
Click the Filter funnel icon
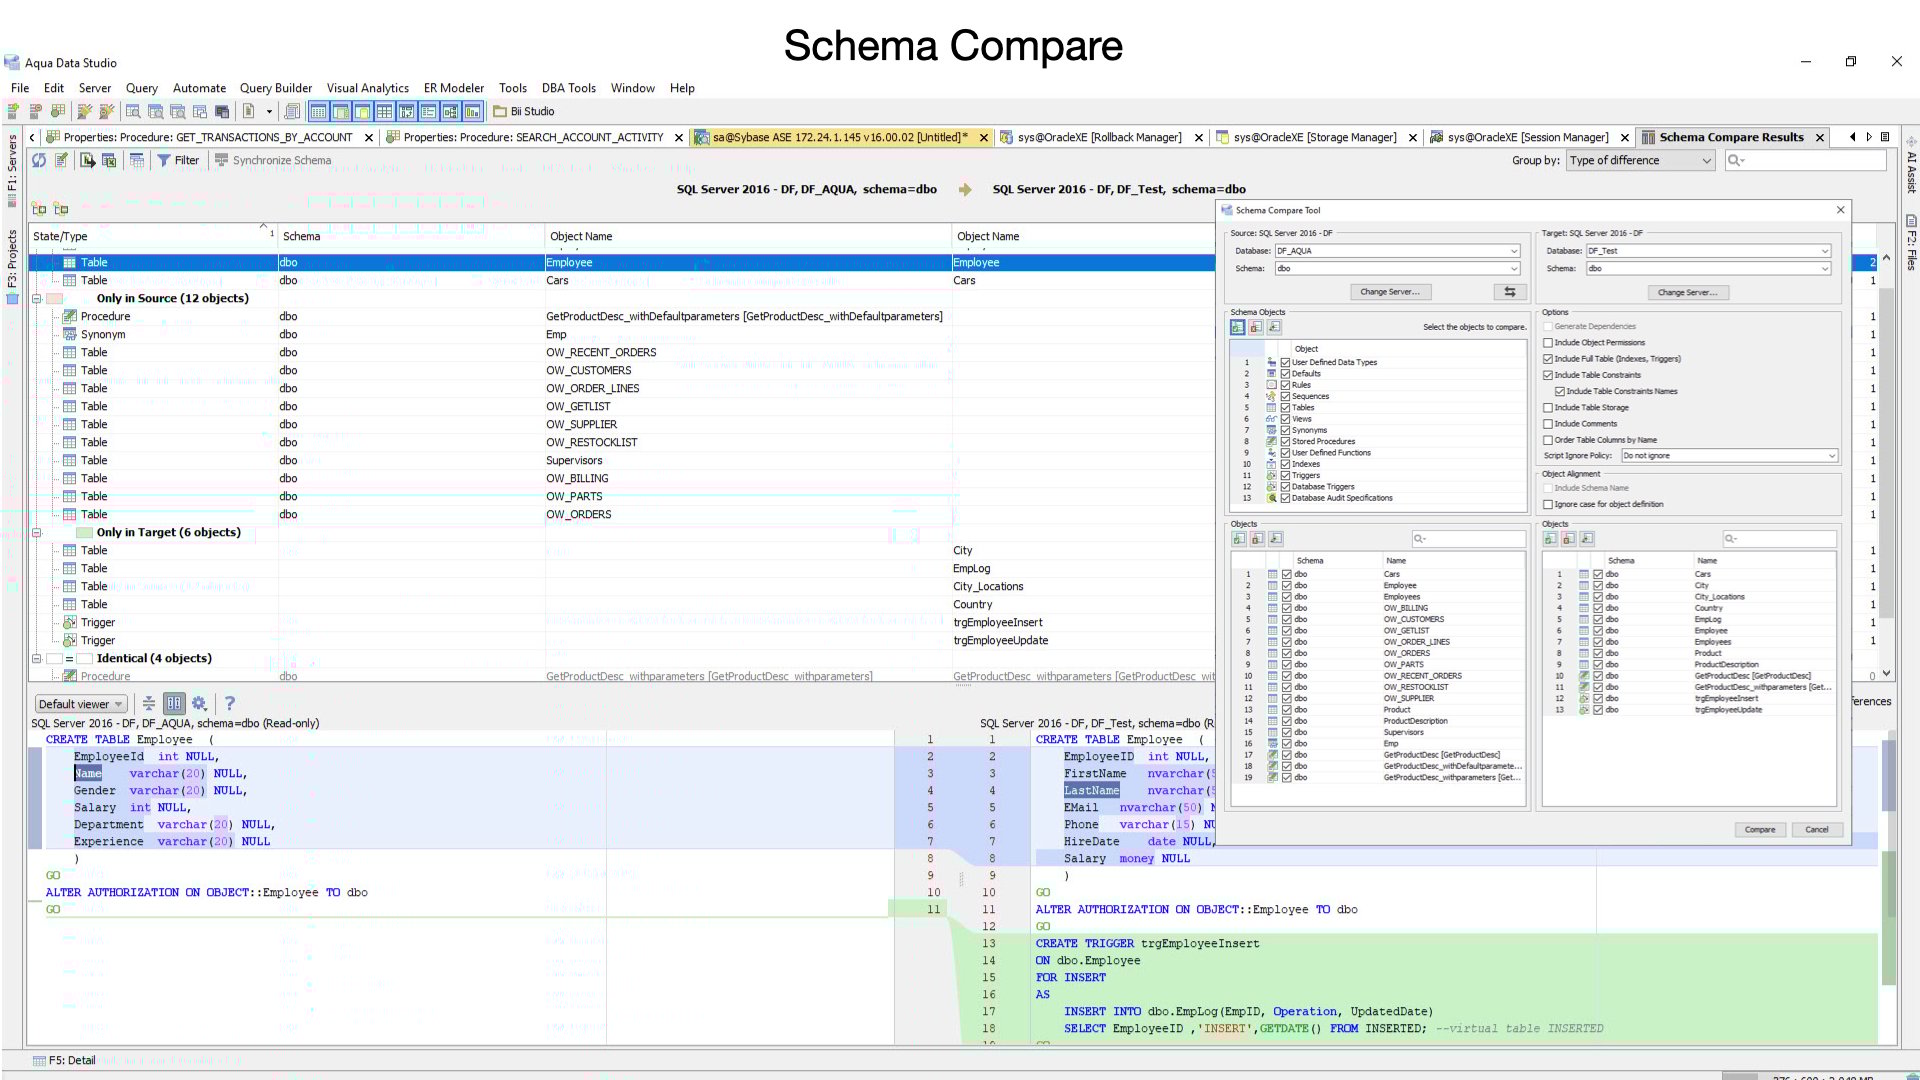[164, 160]
